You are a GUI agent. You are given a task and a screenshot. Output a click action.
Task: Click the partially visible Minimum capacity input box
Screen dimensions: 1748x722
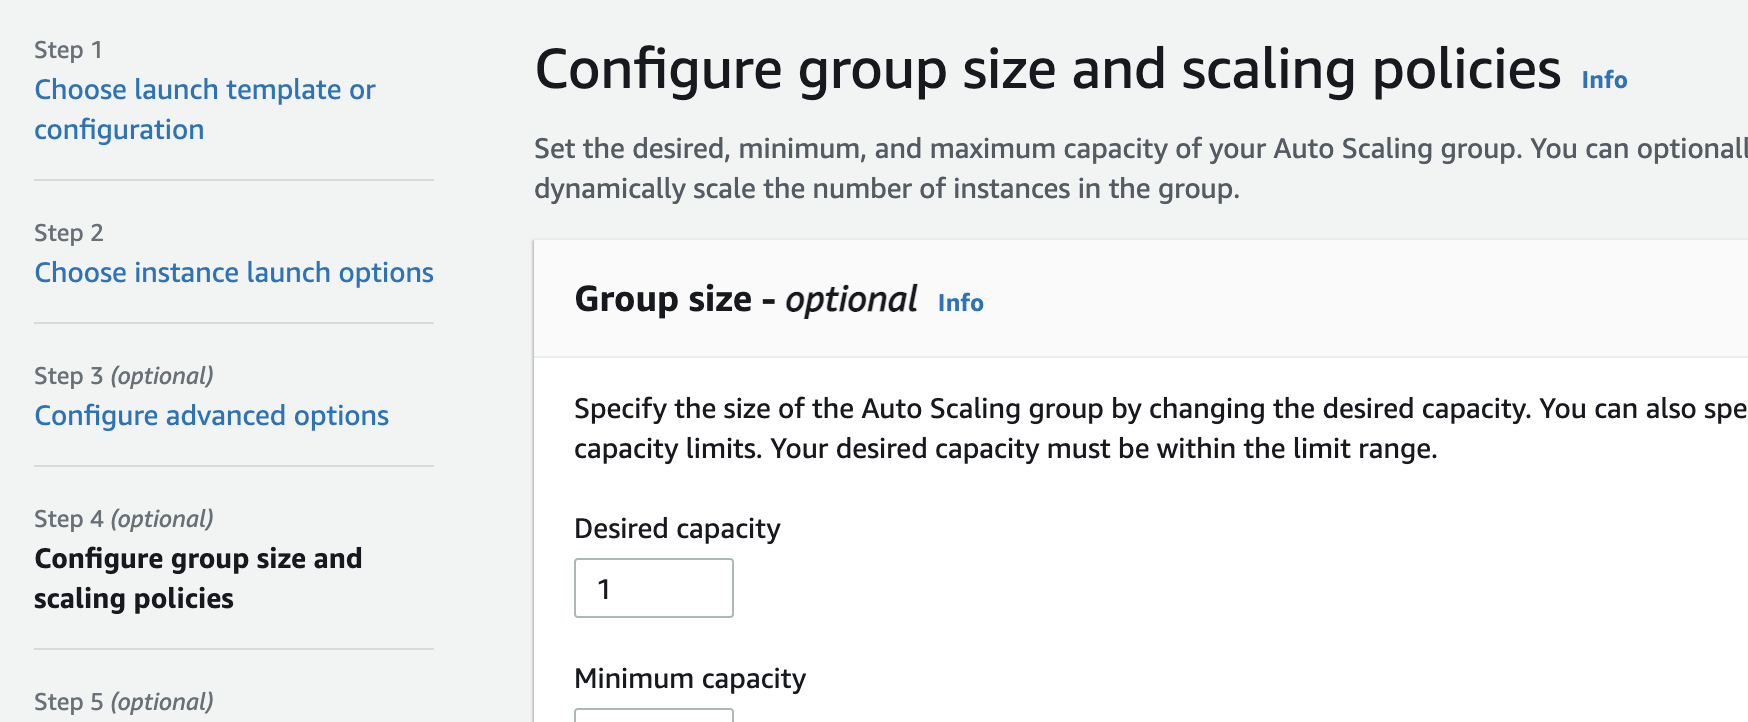point(654,715)
